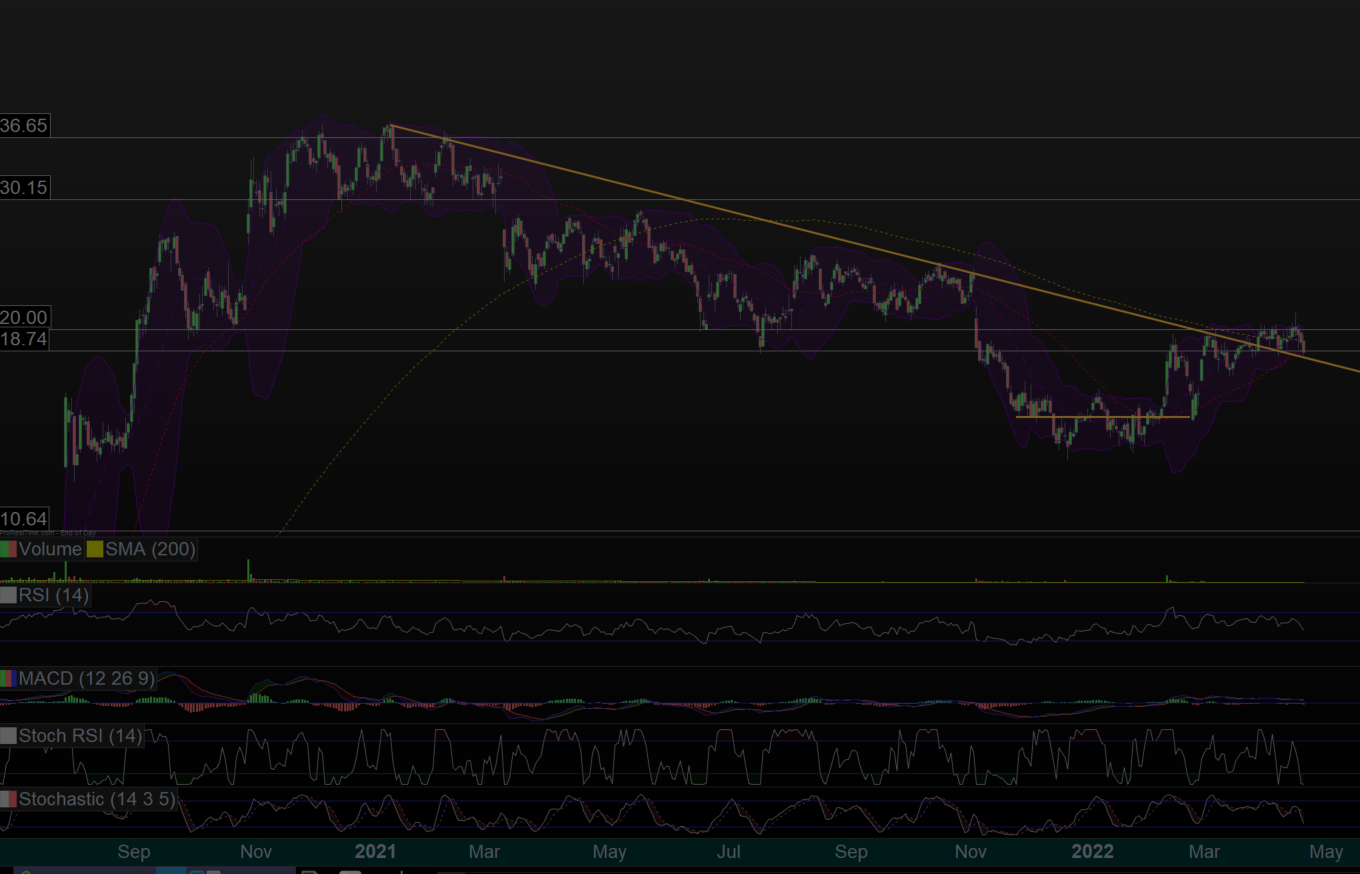The image size is (1360, 874).
Task: Click the 2022 marker on time axis
Action: coord(1092,852)
